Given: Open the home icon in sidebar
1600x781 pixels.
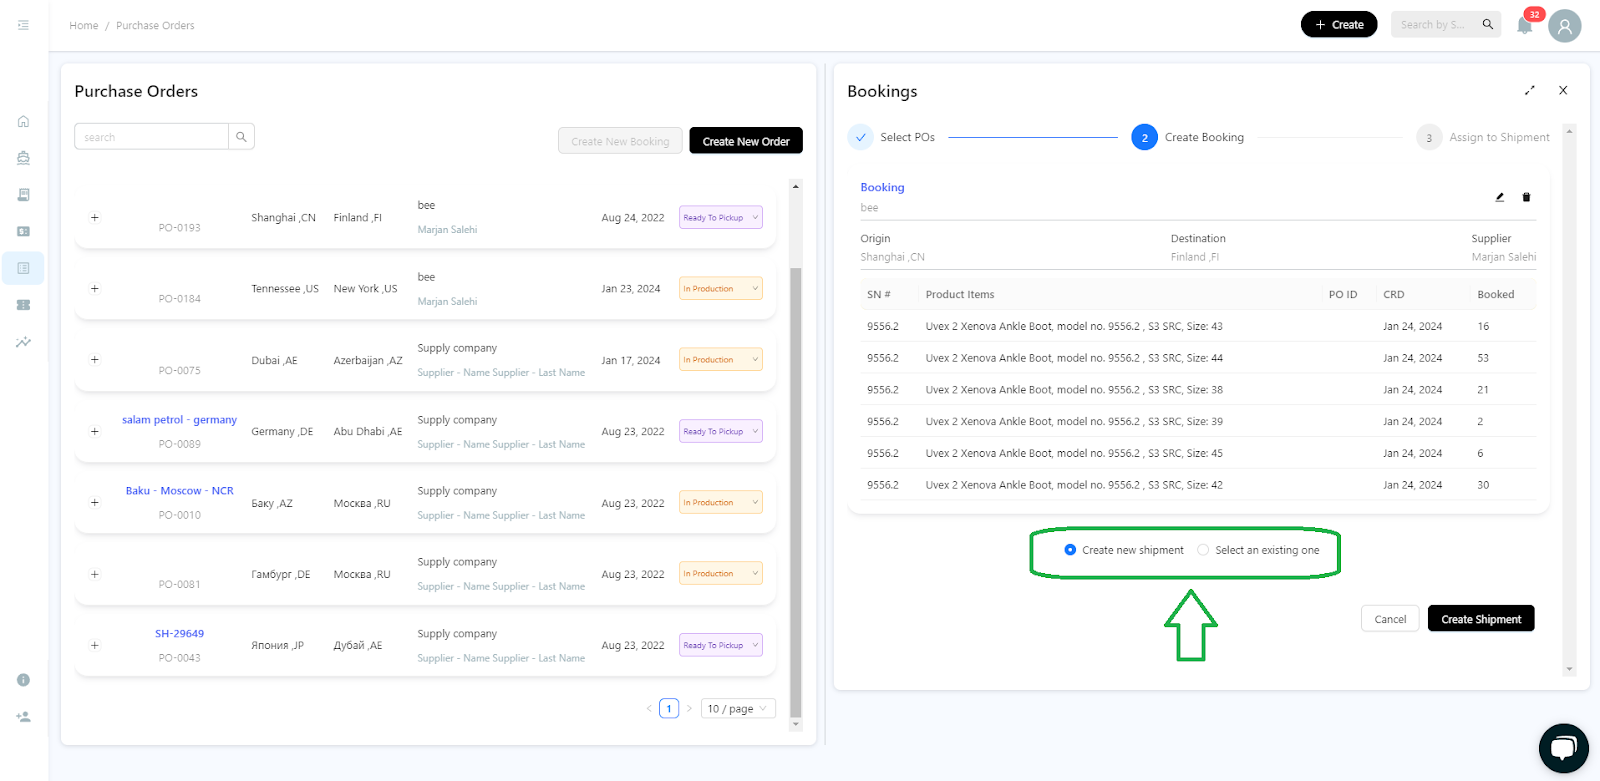Looking at the screenshot, I should (x=23, y=122).
